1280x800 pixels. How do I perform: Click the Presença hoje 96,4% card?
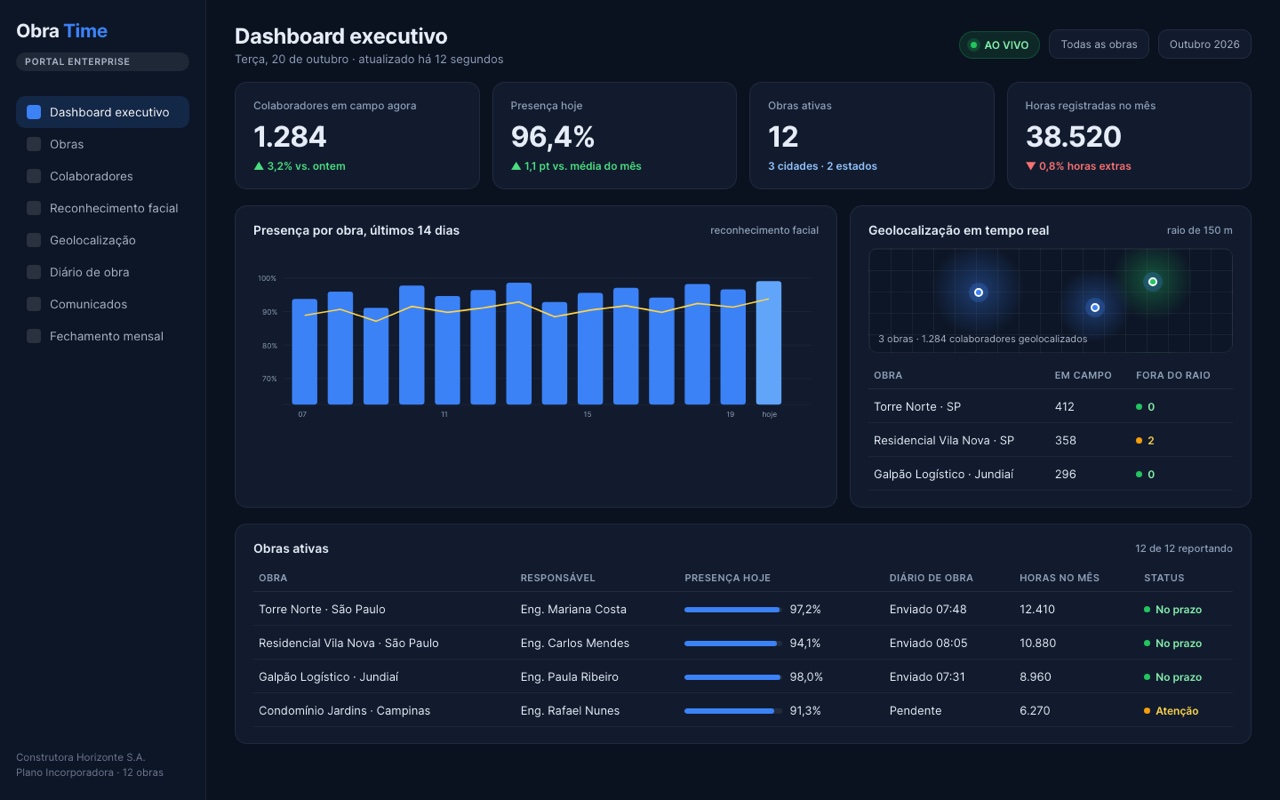coord(614,135)
